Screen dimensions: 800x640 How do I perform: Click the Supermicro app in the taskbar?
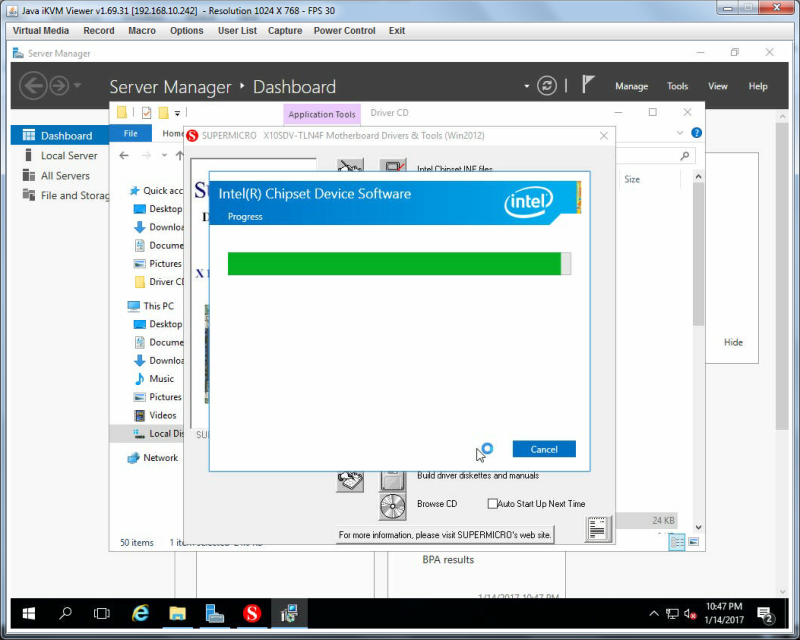click(252, 613)
